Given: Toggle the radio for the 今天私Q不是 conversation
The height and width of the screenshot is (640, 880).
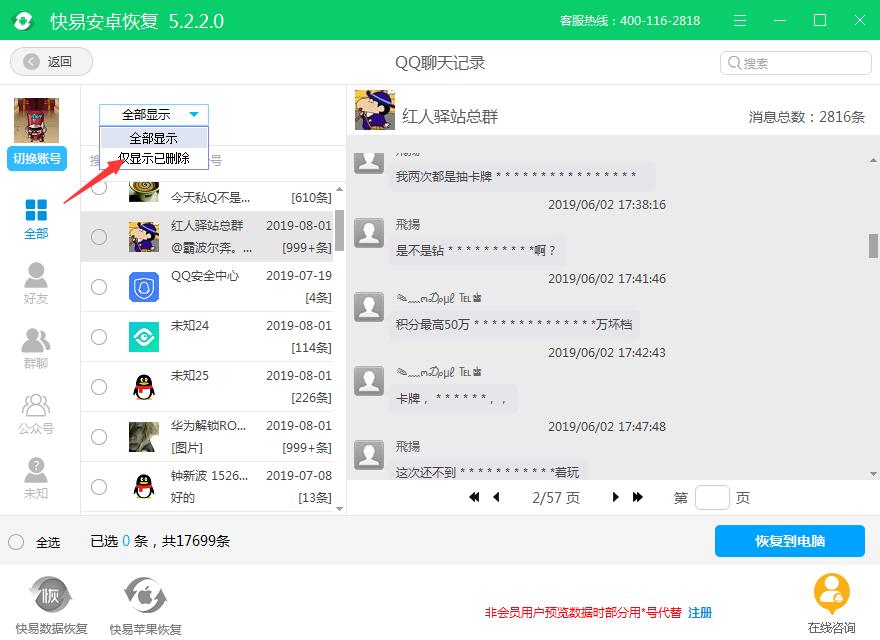Looking at the screenshot, I should (99, 188).
